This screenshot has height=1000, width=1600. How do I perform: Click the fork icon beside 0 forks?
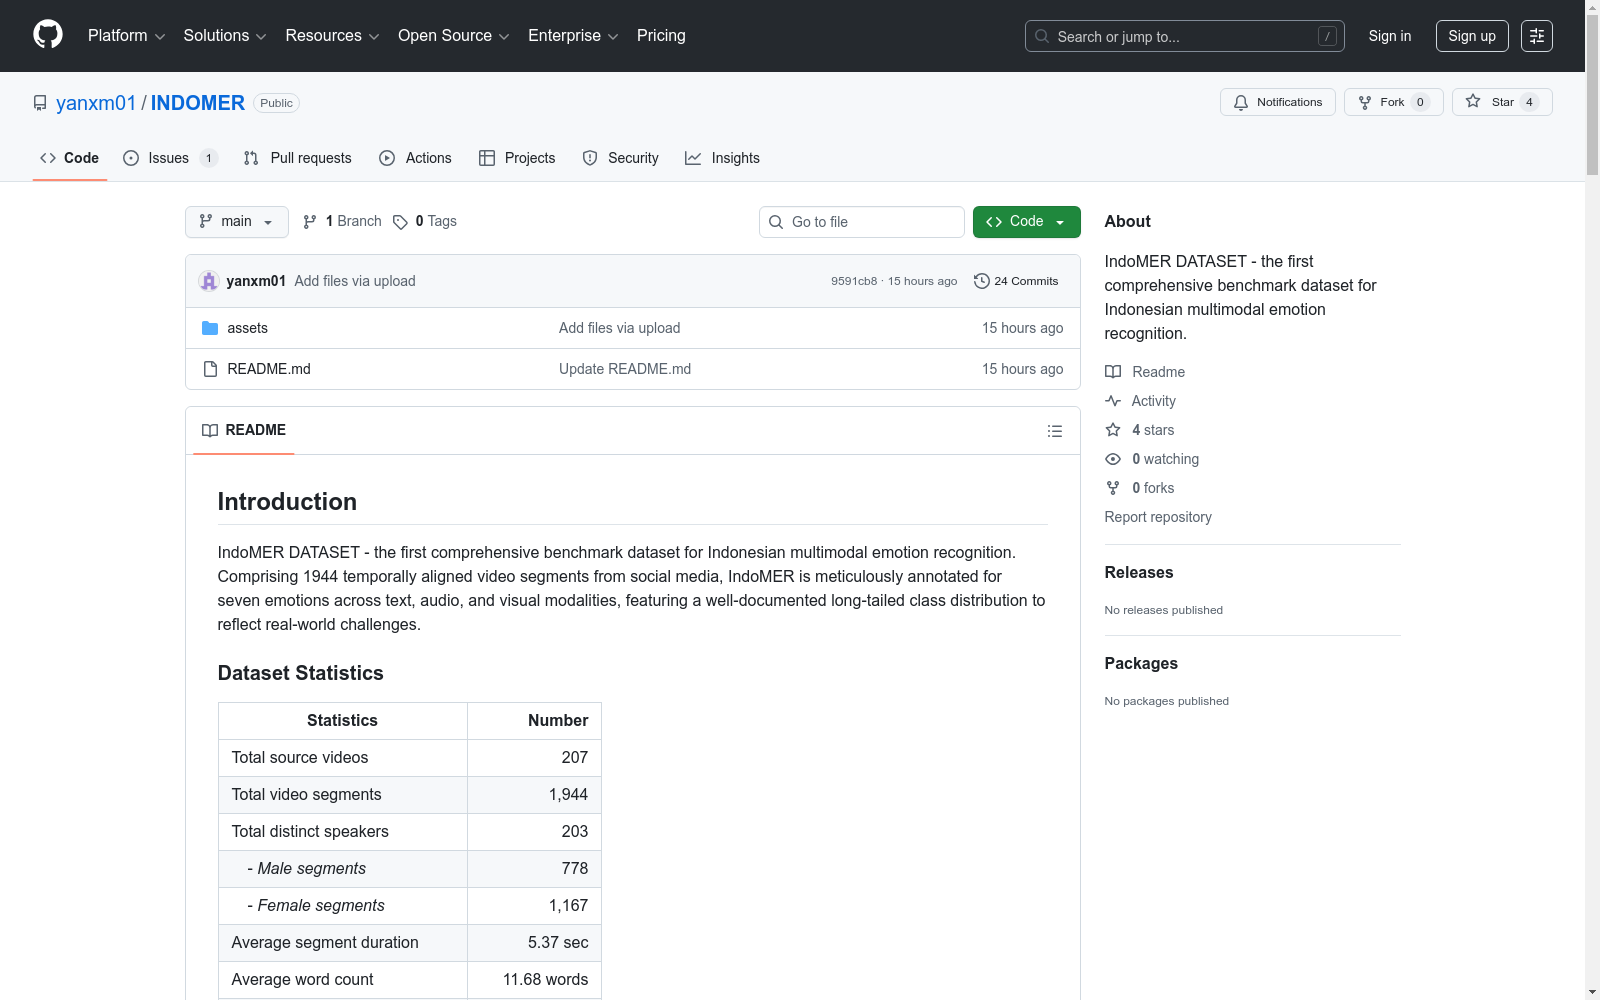point(1113,488)
